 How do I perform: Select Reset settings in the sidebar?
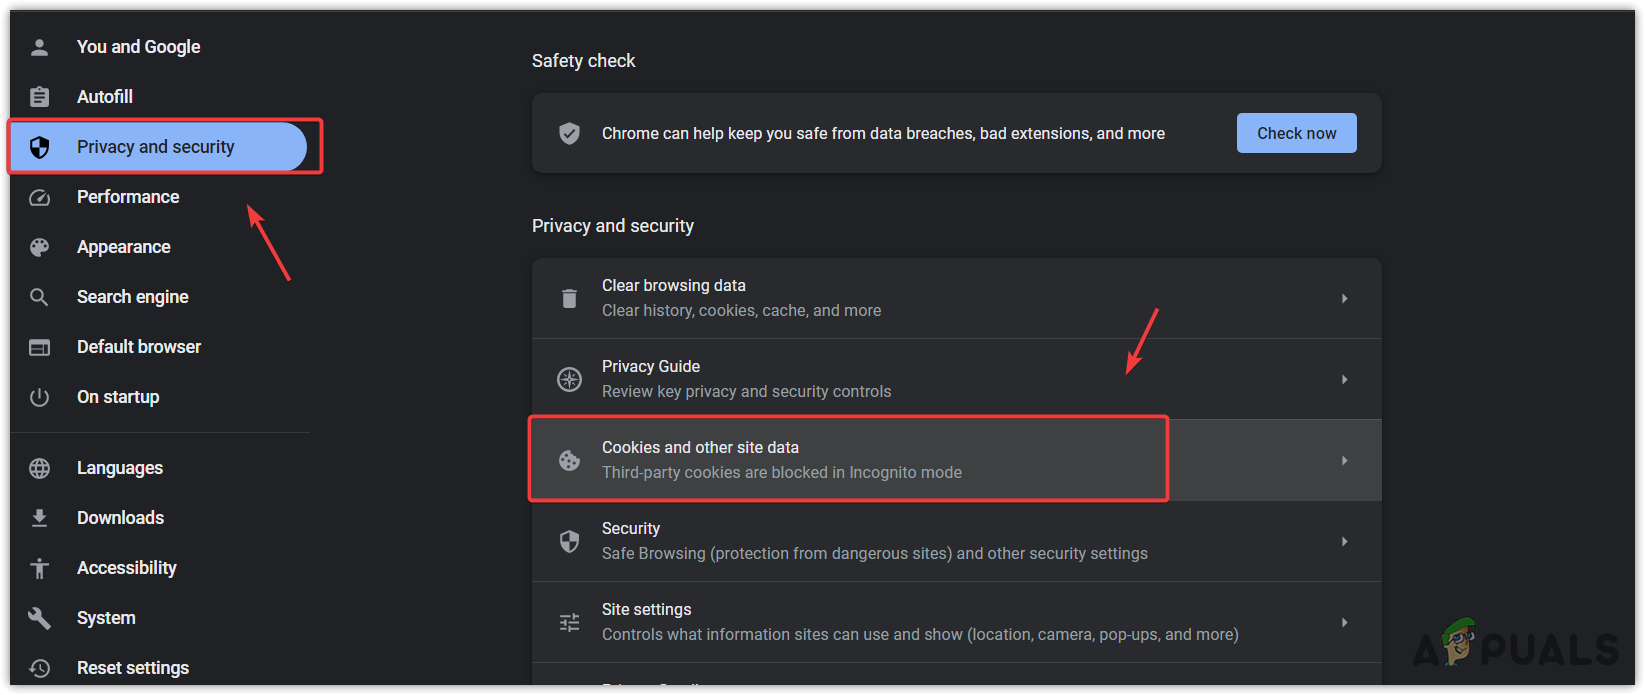point(133,668)
